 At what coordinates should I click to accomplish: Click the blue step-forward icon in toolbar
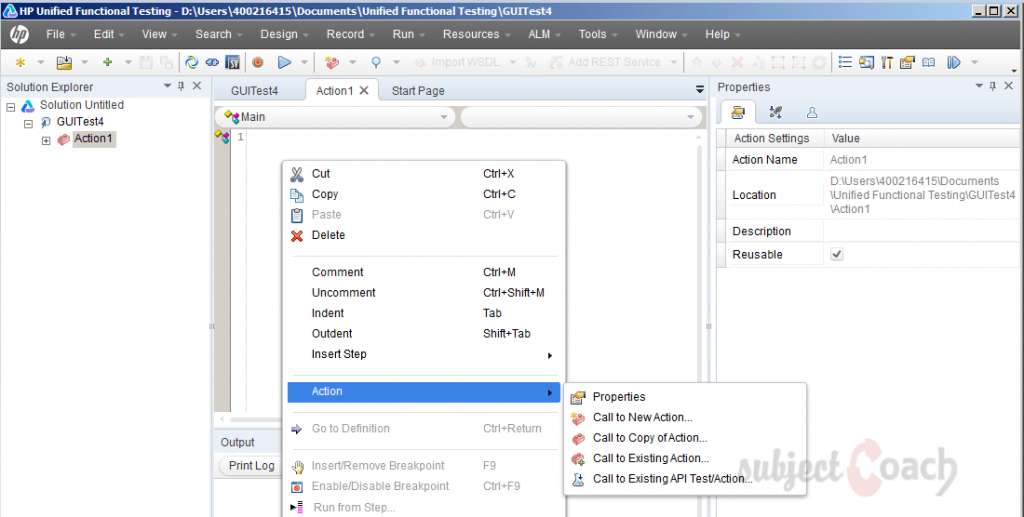[x=953, y=63]
